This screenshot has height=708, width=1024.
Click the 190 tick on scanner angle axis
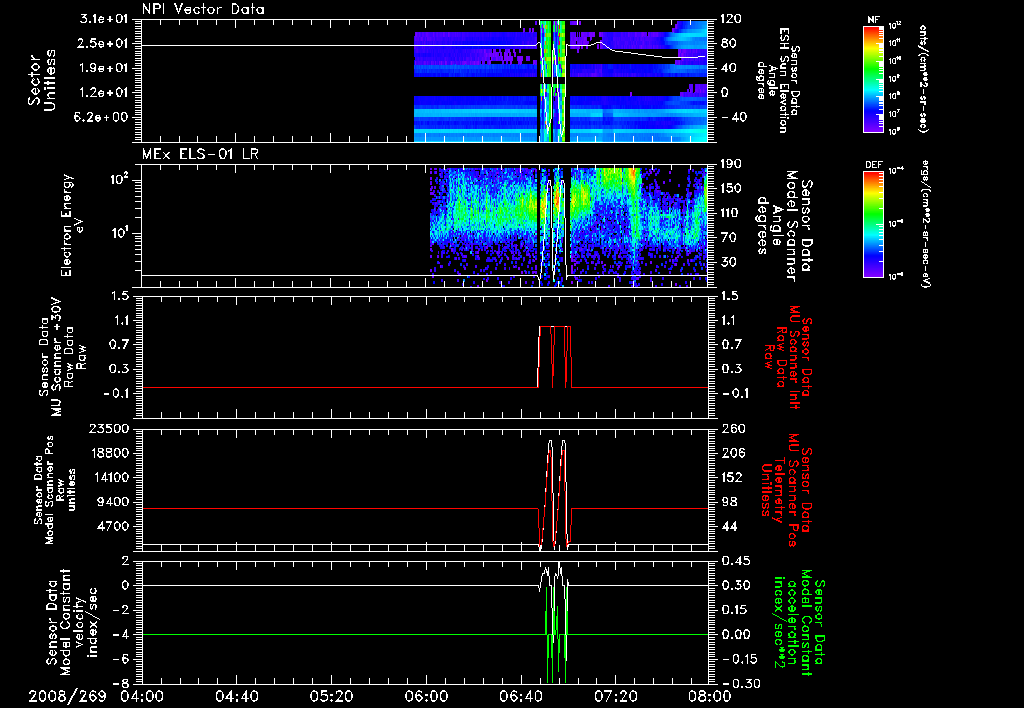(731, 164)
